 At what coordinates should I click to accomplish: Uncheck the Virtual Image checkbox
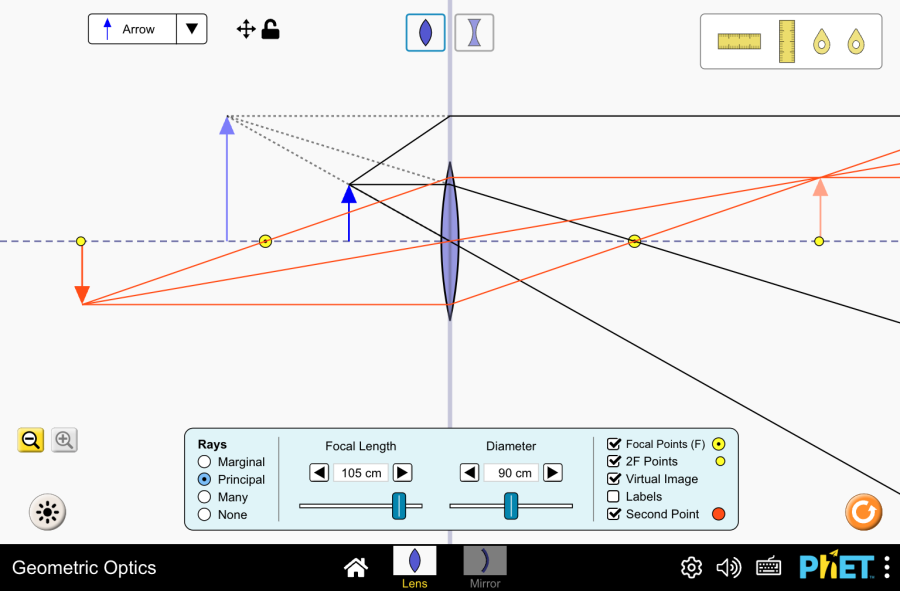614,479
